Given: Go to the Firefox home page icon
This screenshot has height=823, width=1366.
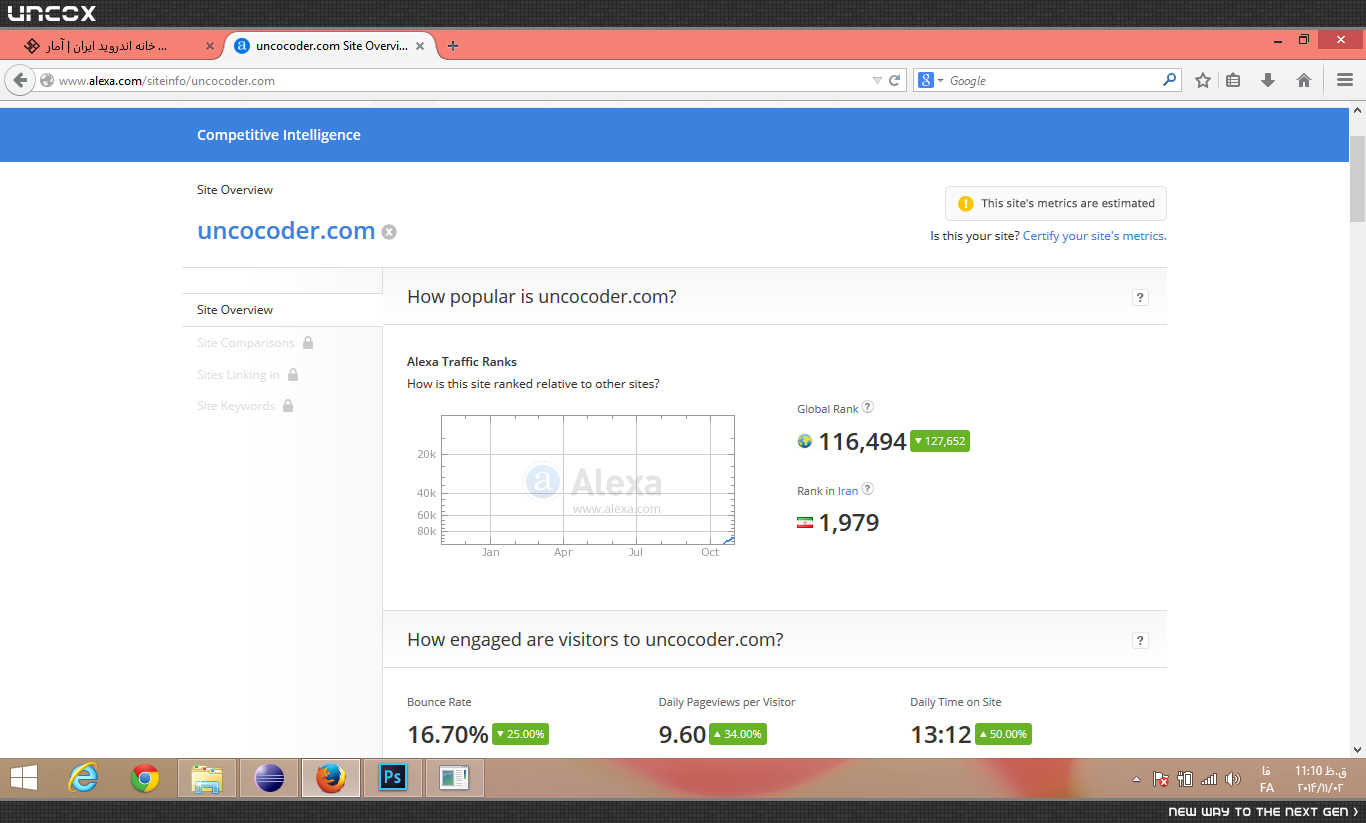Looking at the screenshot, I should pos(1304,80).
